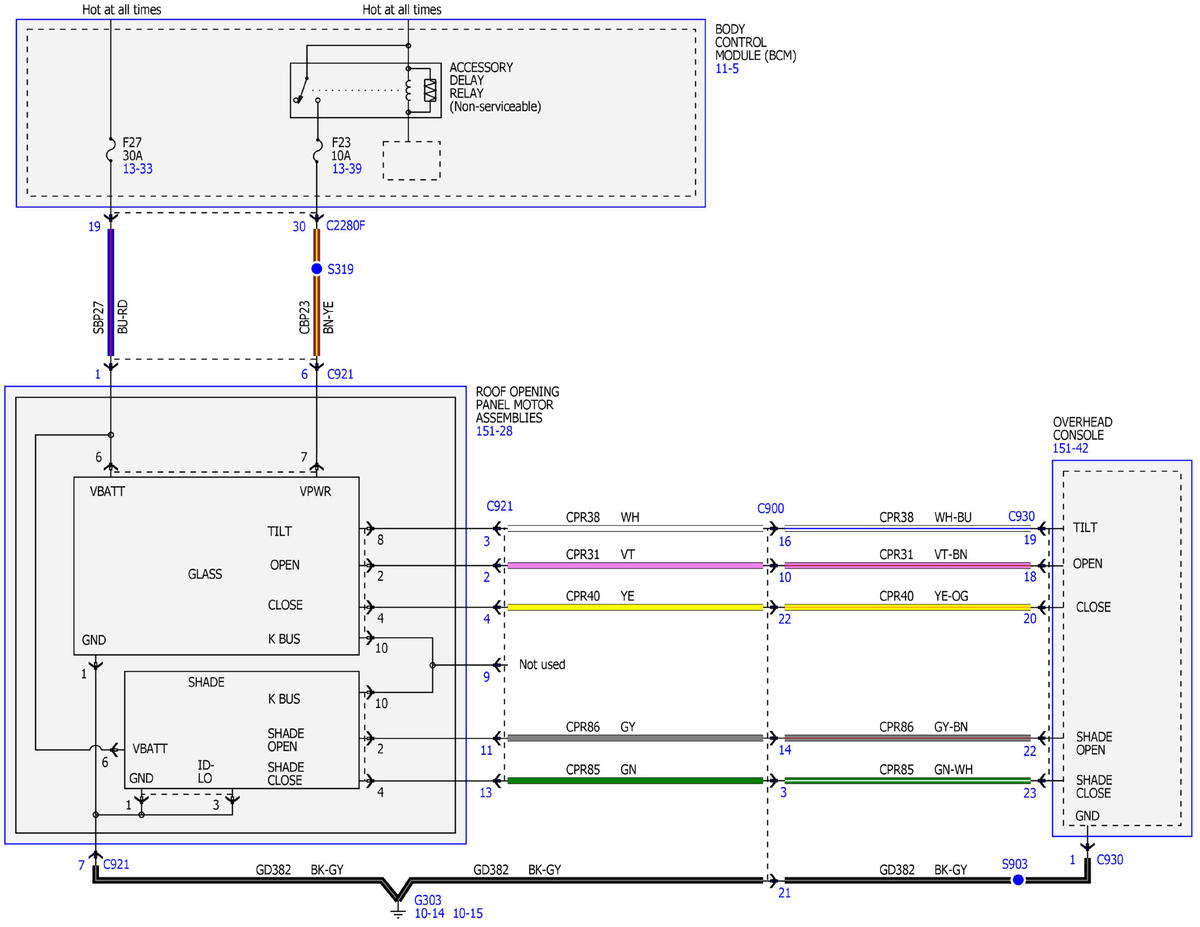Viewport: 1200px width, 927px height.
Task: Click the S319 splice dot
Action: (318, 269)
